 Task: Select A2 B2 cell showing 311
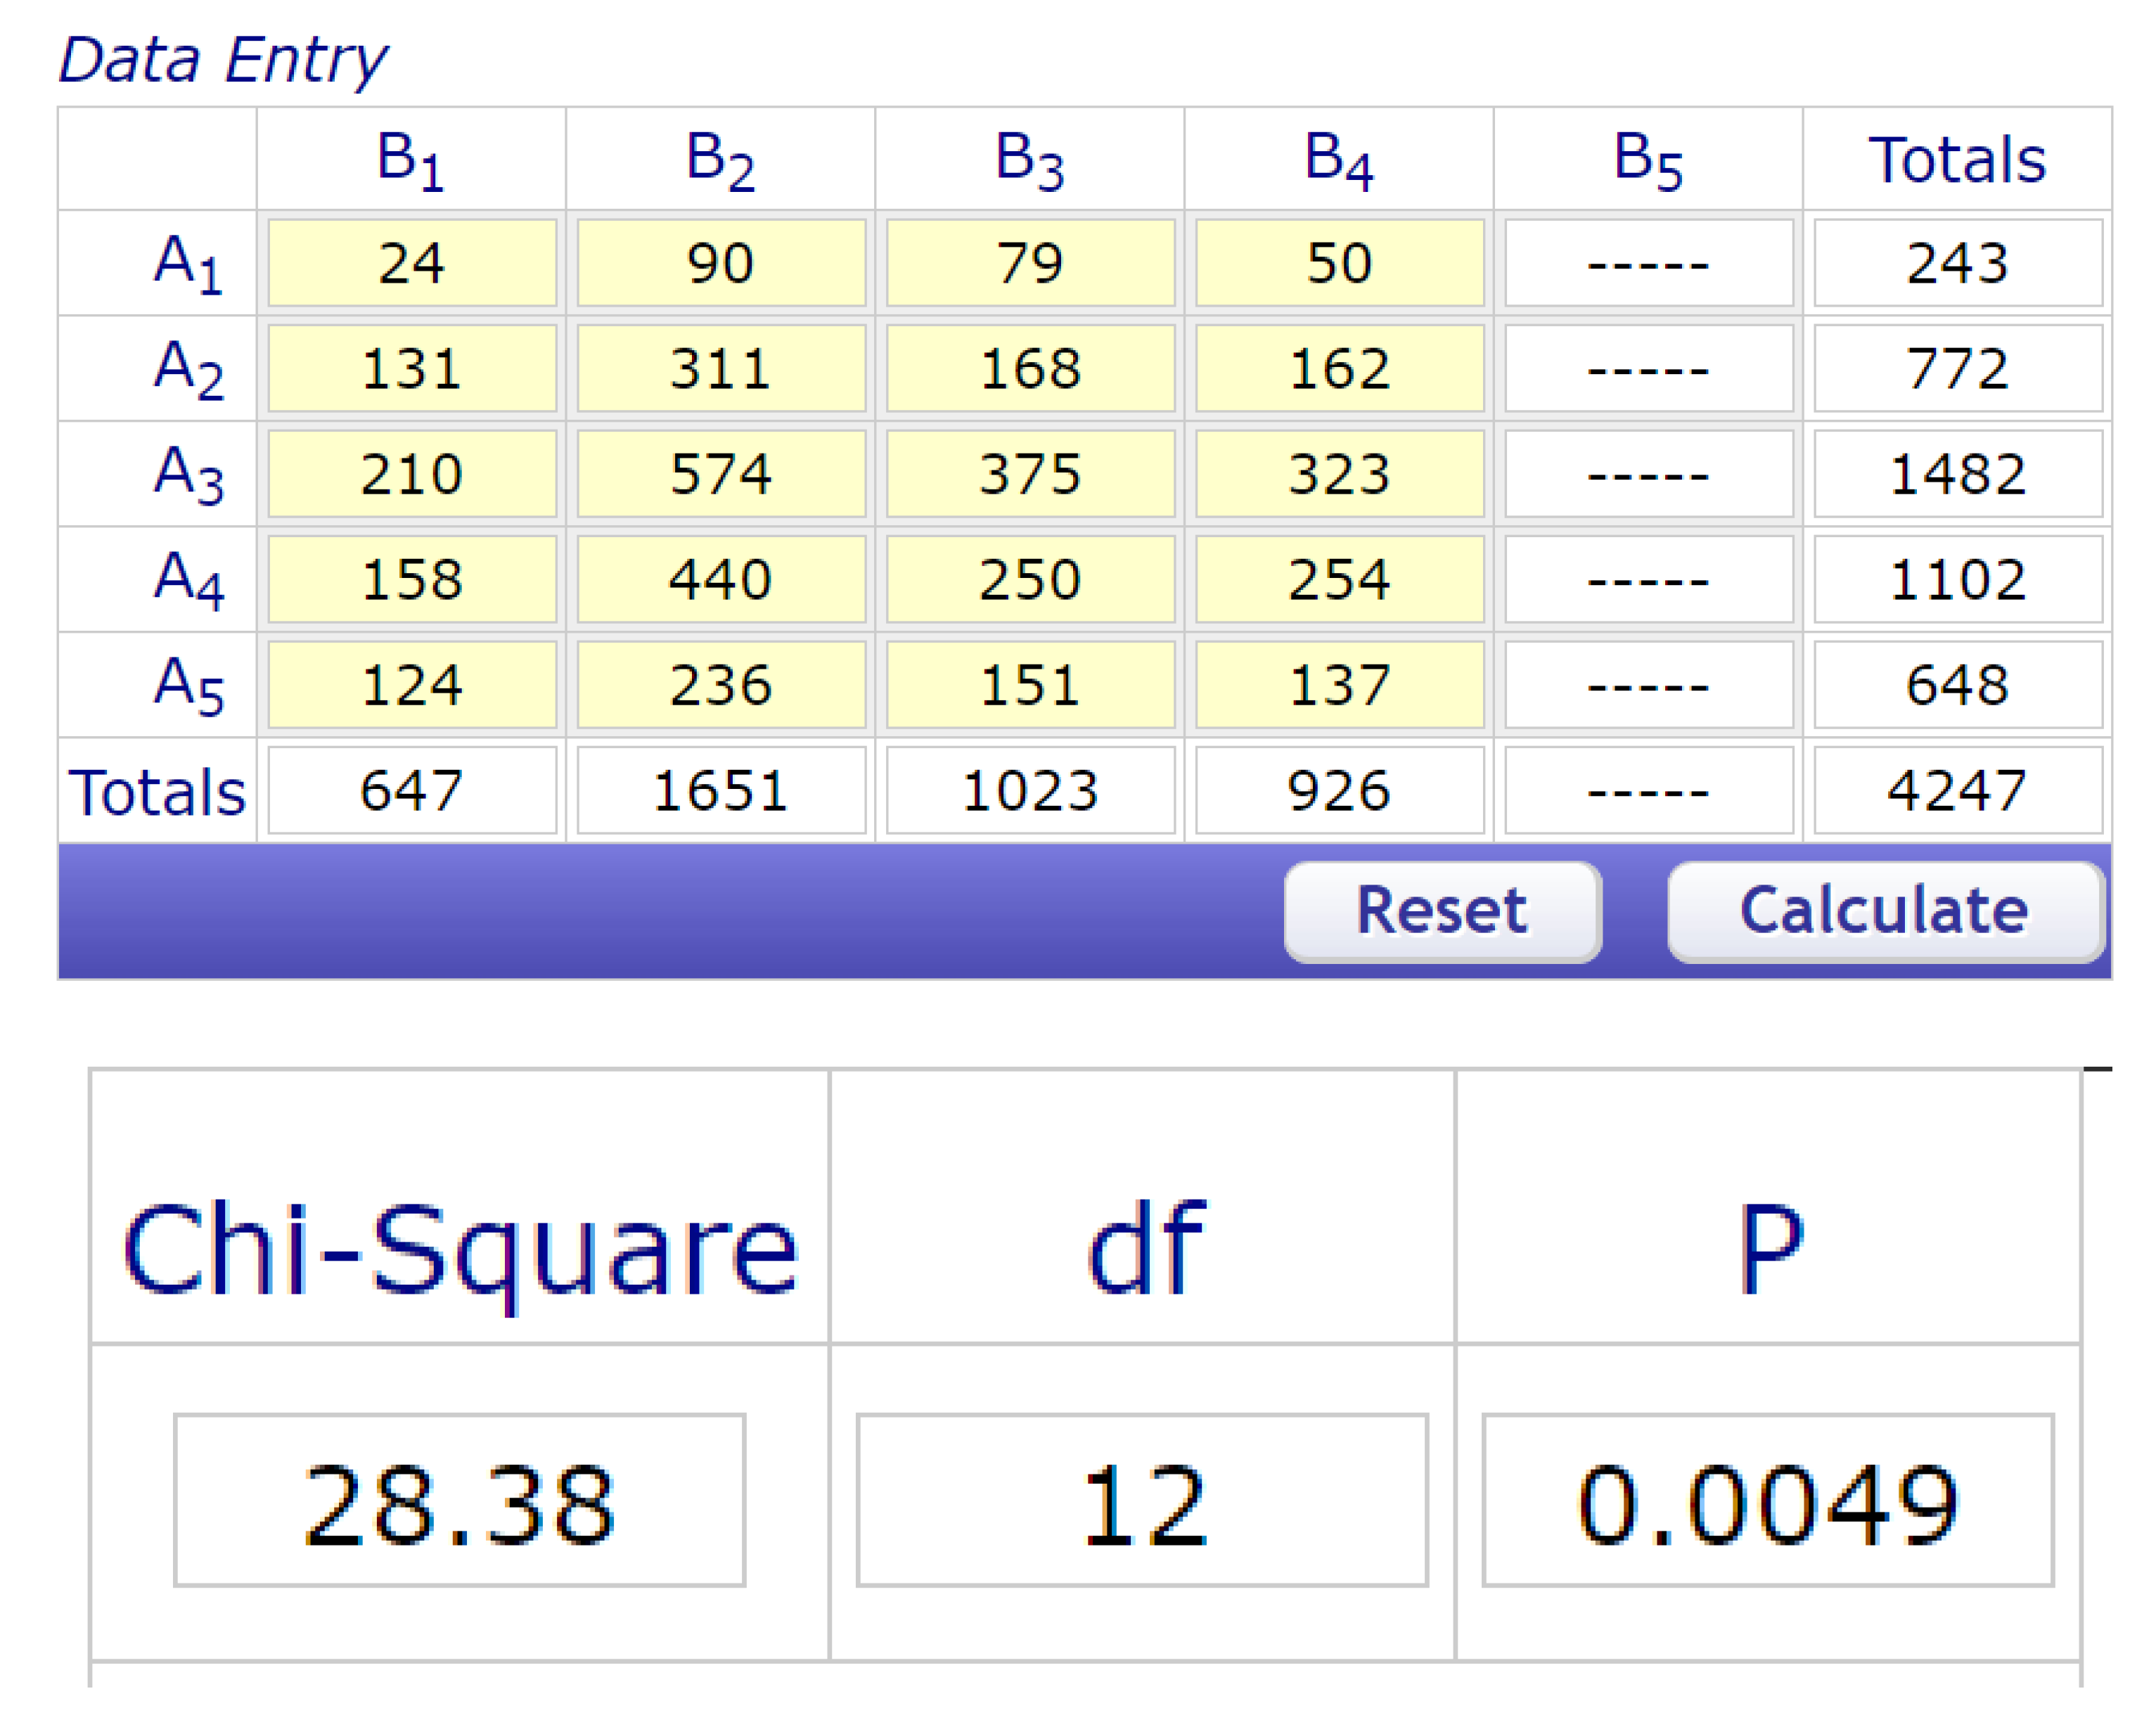[721, 368]
